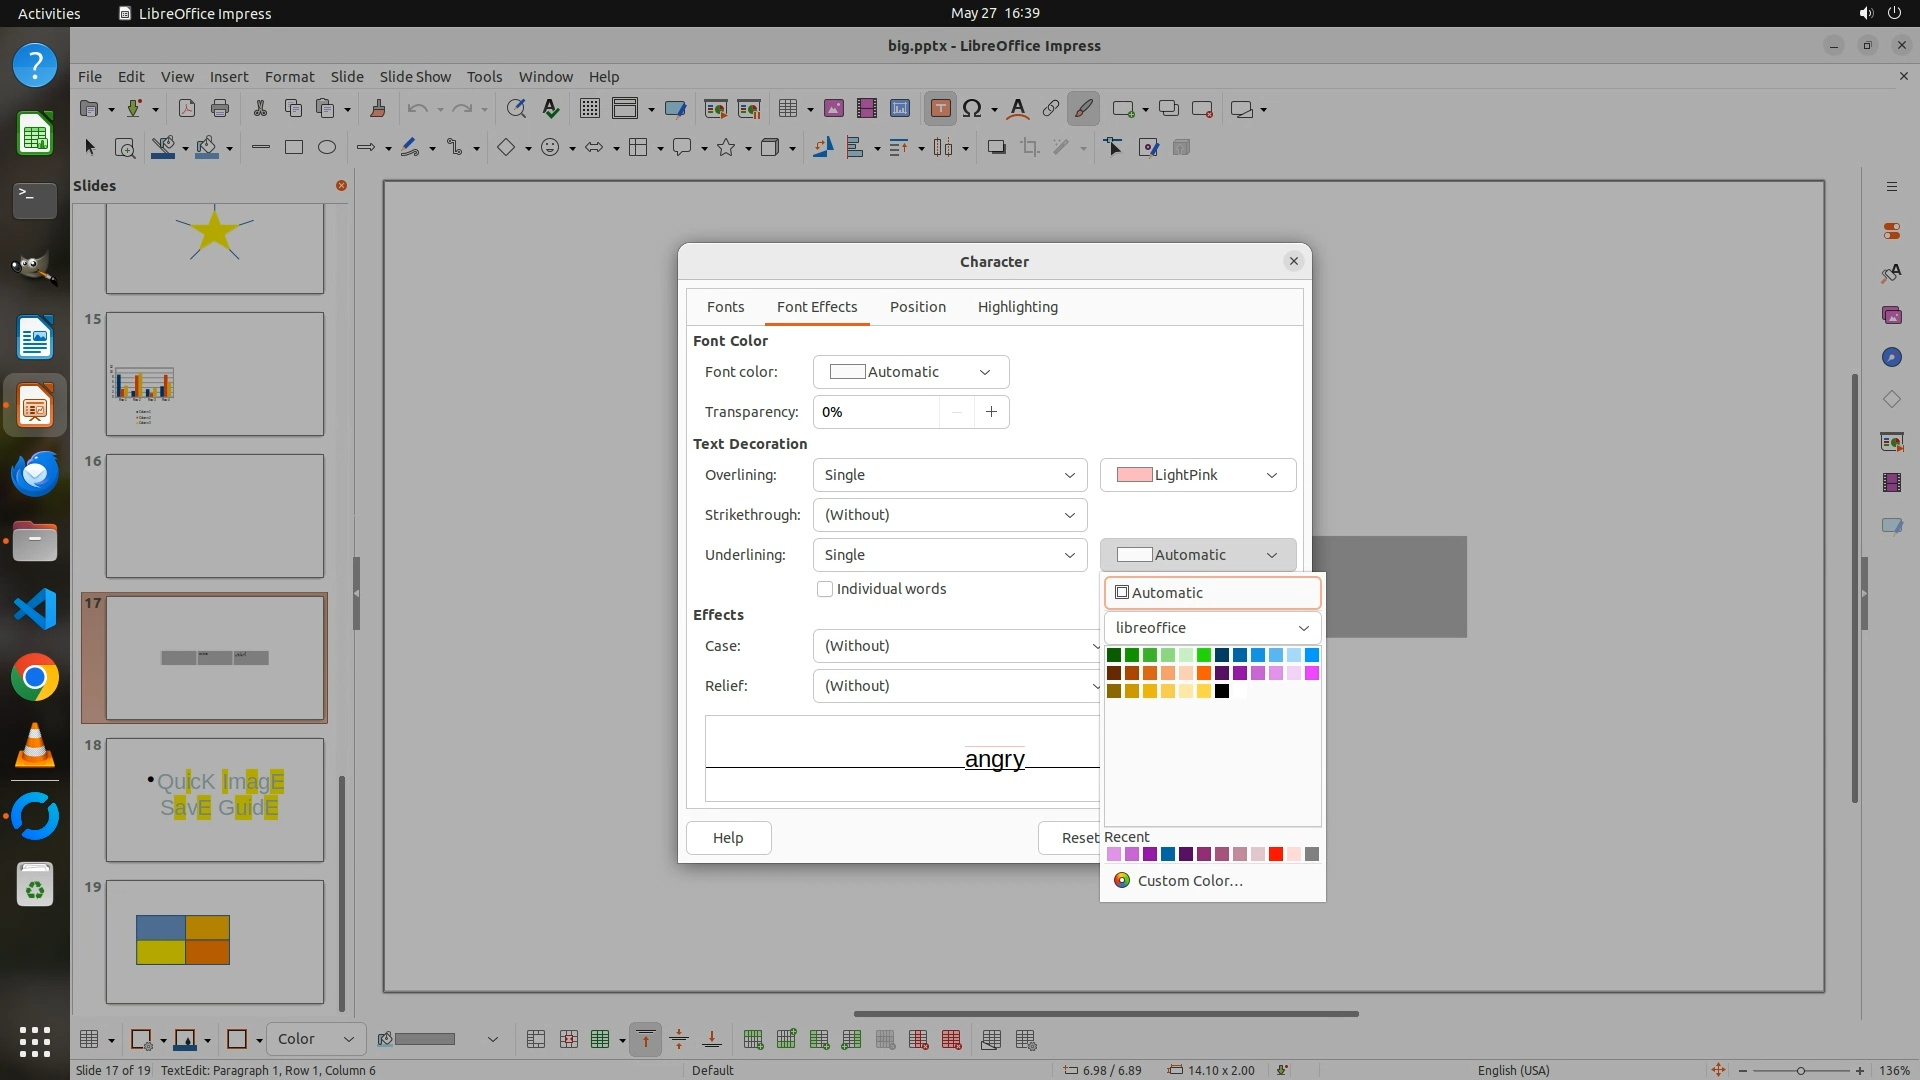Select the Automatic color option
1920x1080 pixels.
1212,593
